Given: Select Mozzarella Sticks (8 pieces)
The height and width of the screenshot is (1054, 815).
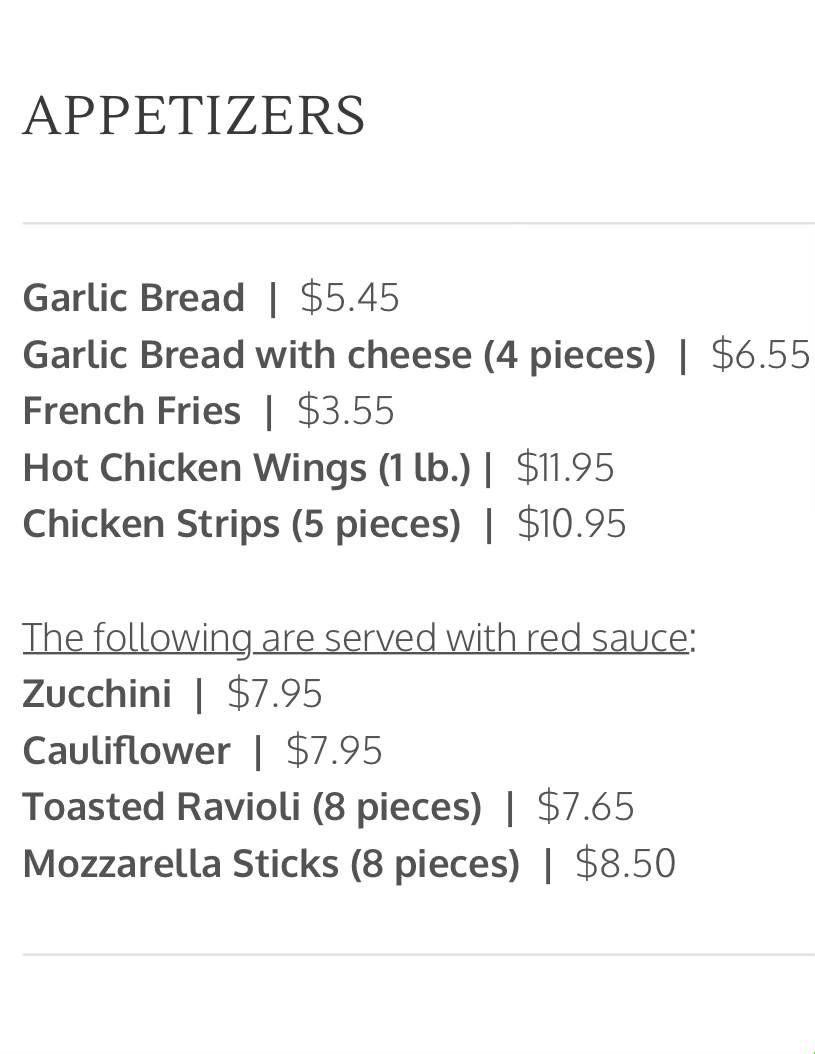Looking at the screenshot, I should click(271, 863).
